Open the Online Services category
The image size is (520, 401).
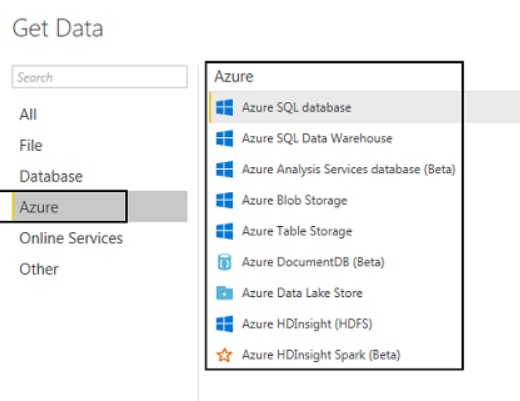[71, 238]
